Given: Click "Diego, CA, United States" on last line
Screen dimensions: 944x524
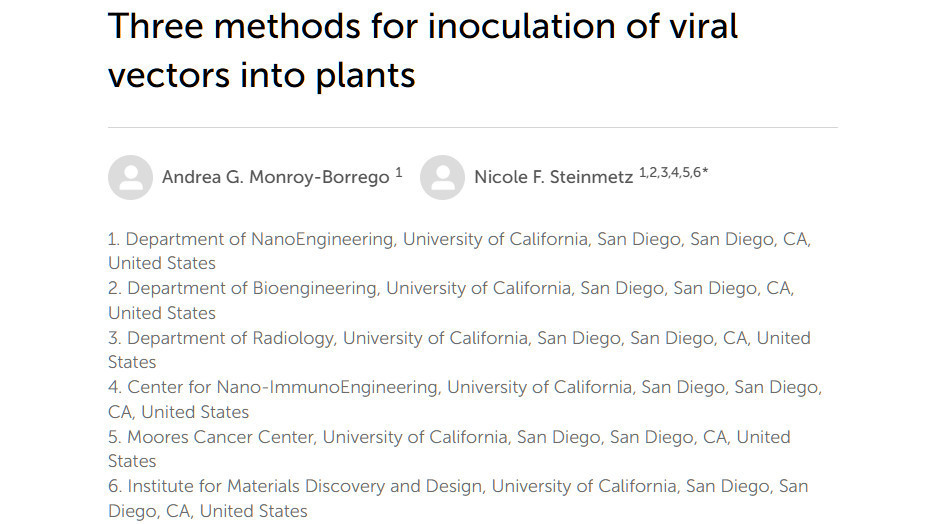Looking at the screenshot, I should [x=208, y=511].
